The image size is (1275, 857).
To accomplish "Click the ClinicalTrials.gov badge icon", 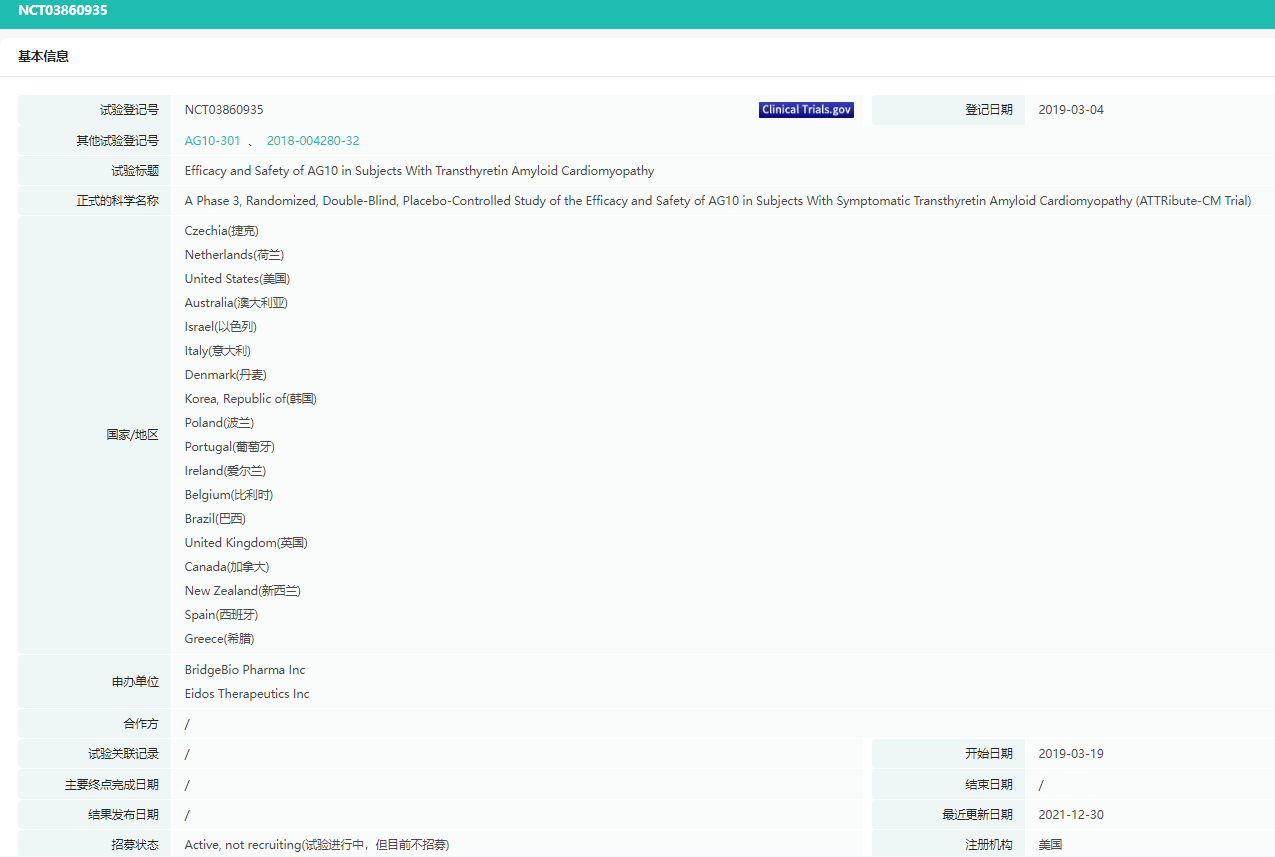I will [806, 110].
